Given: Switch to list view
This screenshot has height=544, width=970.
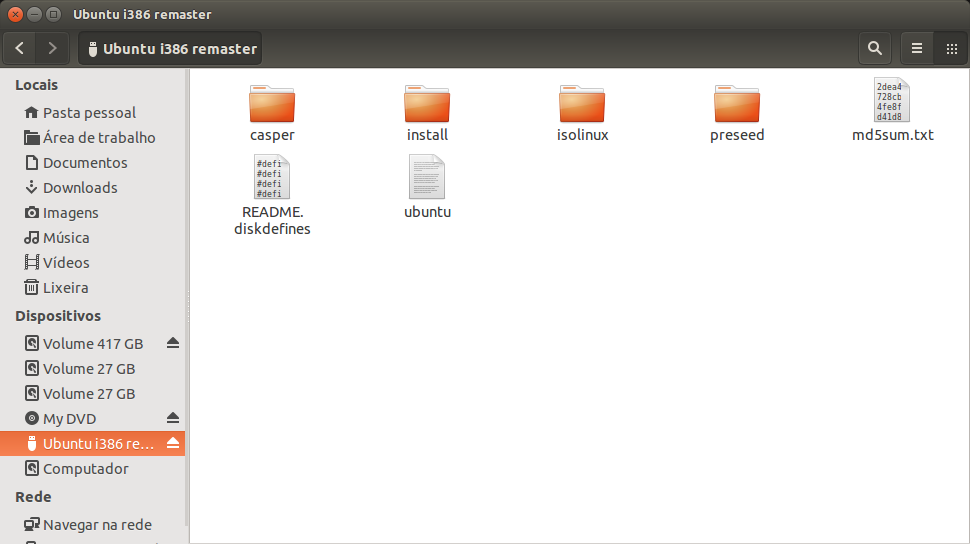Looking at the screenshot, I should coord(917,48).
